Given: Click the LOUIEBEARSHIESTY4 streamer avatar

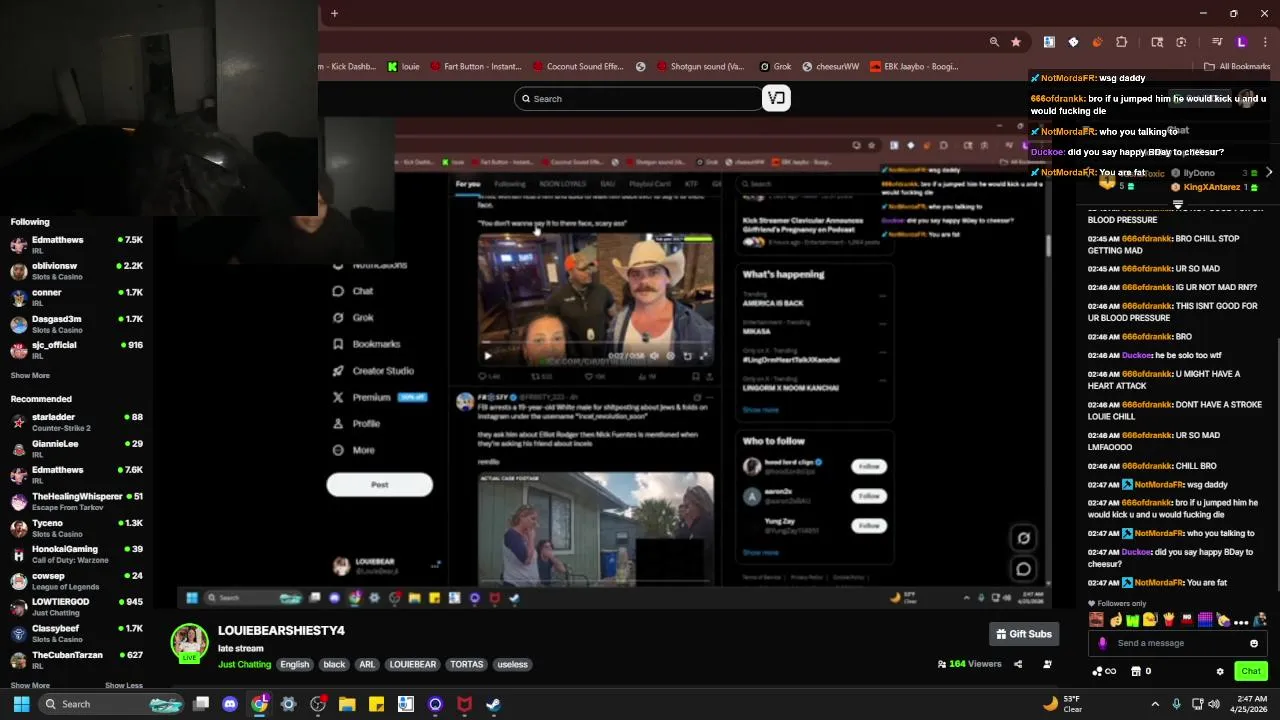Looking at the screenshot, I should [189, 643].
